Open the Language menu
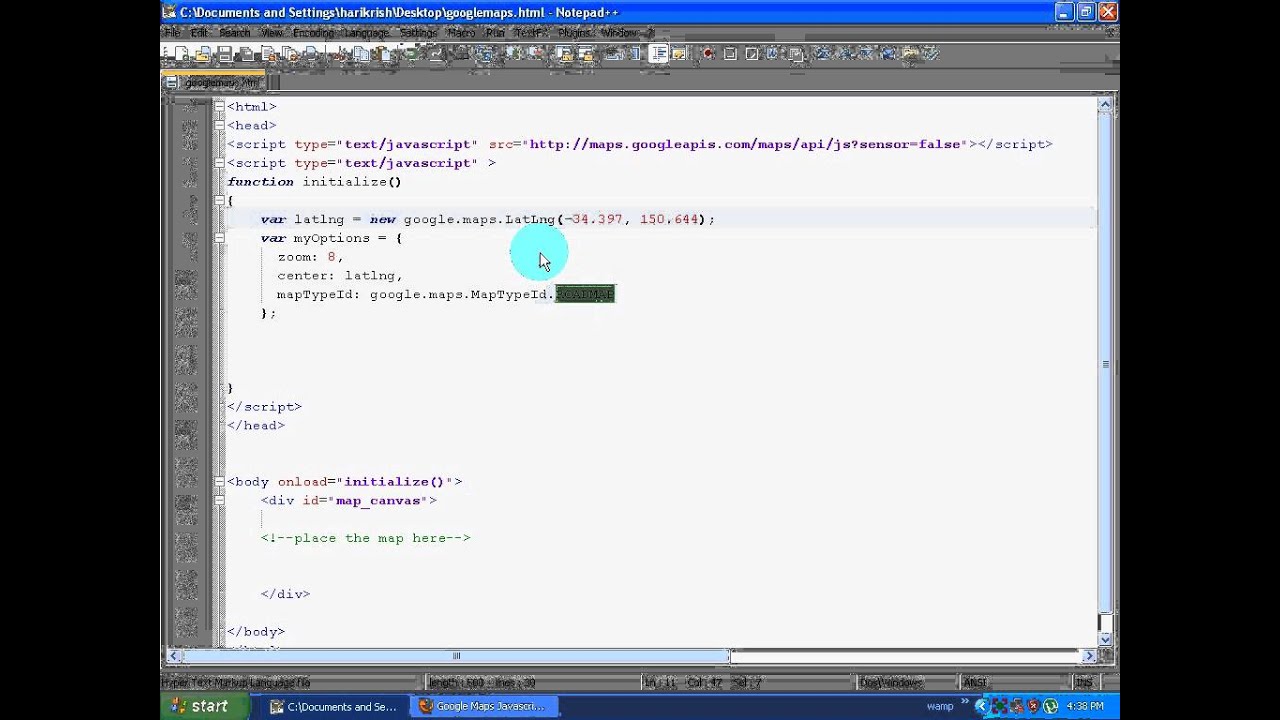 click(367, 33)
